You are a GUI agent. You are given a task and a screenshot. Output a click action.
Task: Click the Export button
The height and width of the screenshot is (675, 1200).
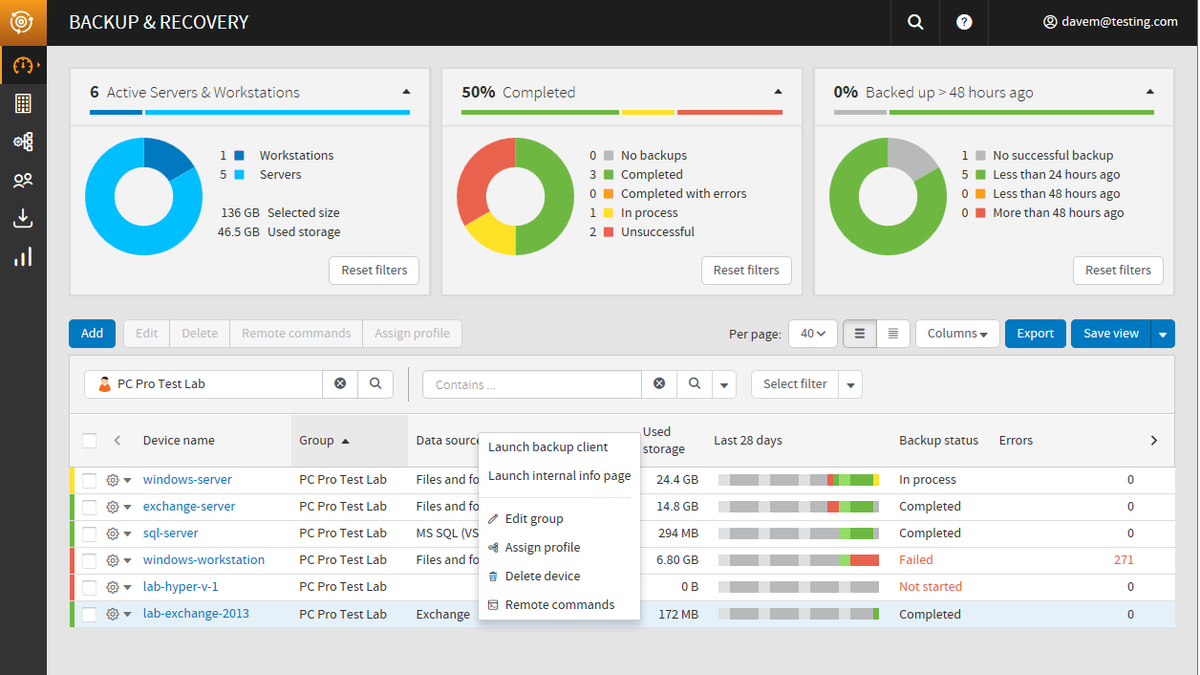coord(1035,333)
